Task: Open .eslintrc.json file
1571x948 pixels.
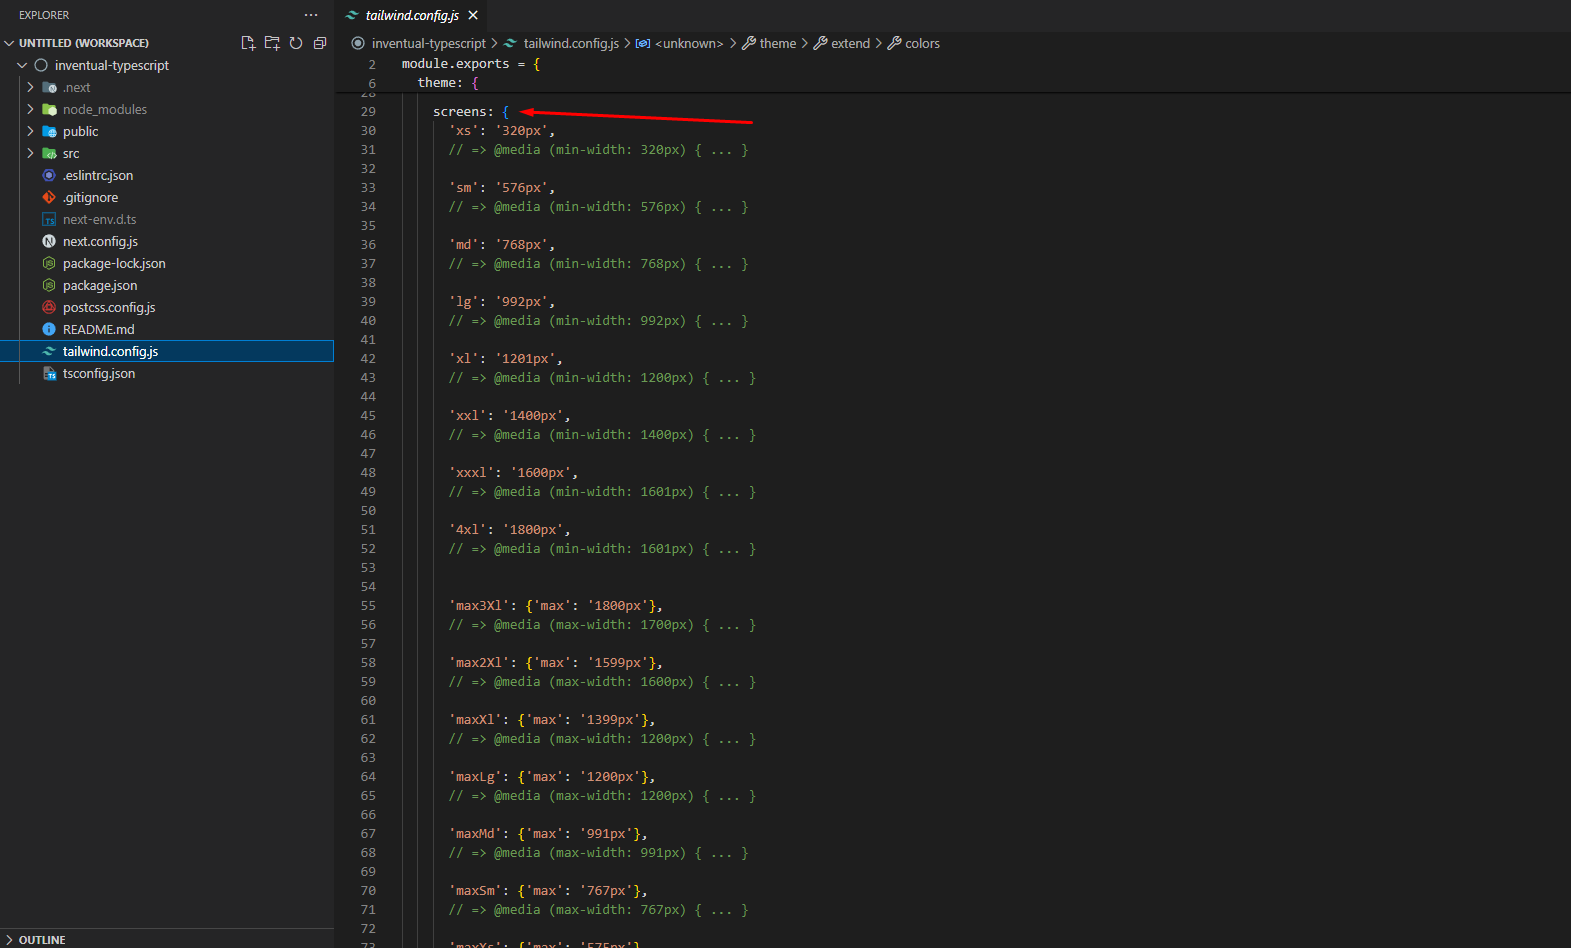Action: tap(98, 175)
